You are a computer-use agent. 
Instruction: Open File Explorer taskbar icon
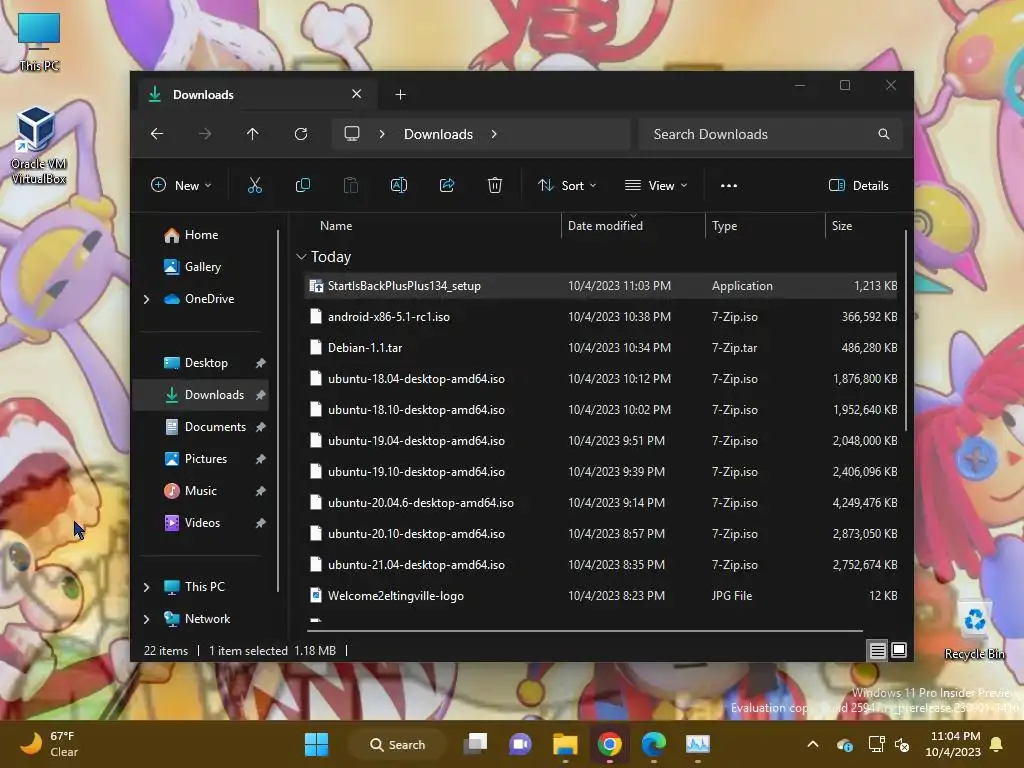pyautogui.click(x=565, y=744)
